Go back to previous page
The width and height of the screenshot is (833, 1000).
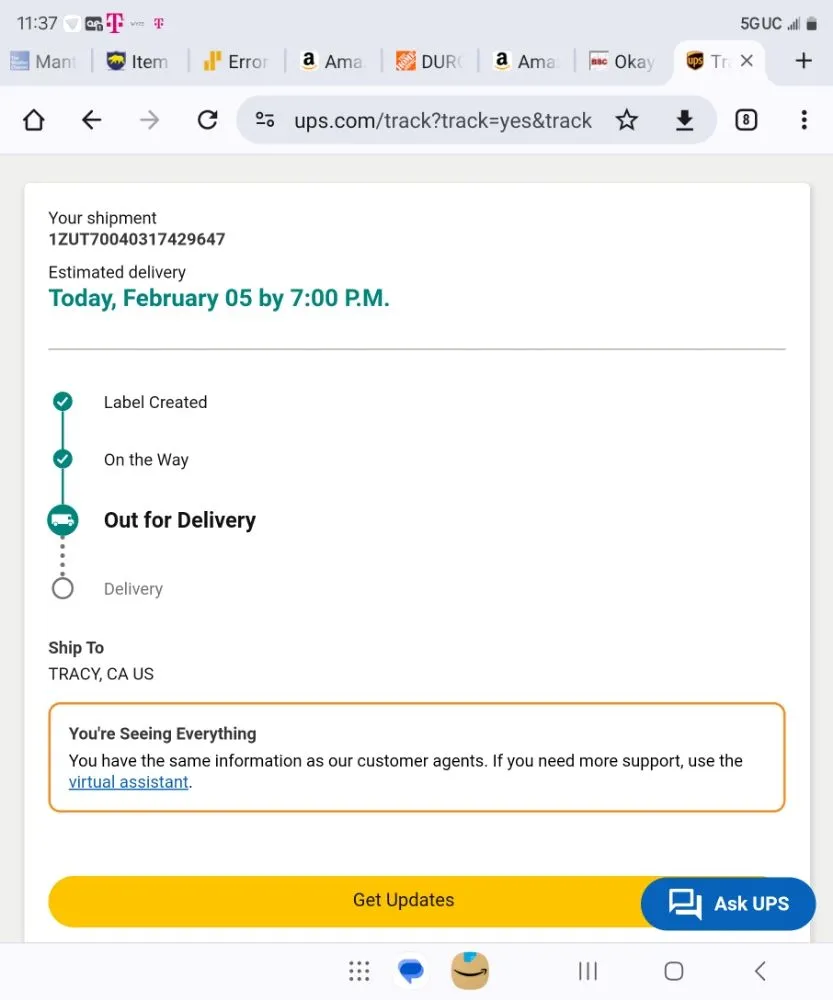[91, 121]
